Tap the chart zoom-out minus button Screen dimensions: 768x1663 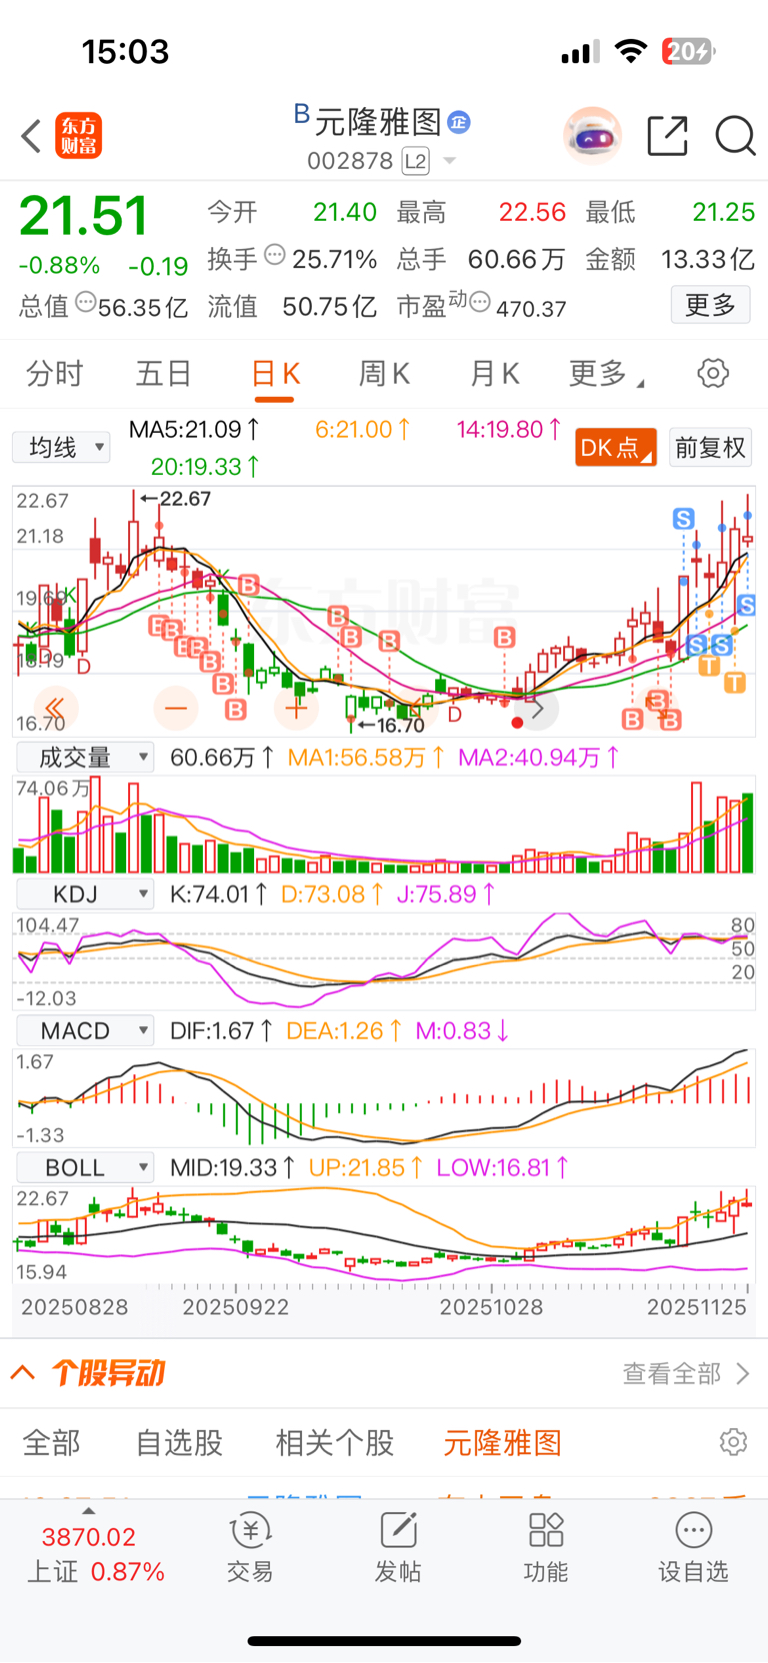tap(176, 709)
